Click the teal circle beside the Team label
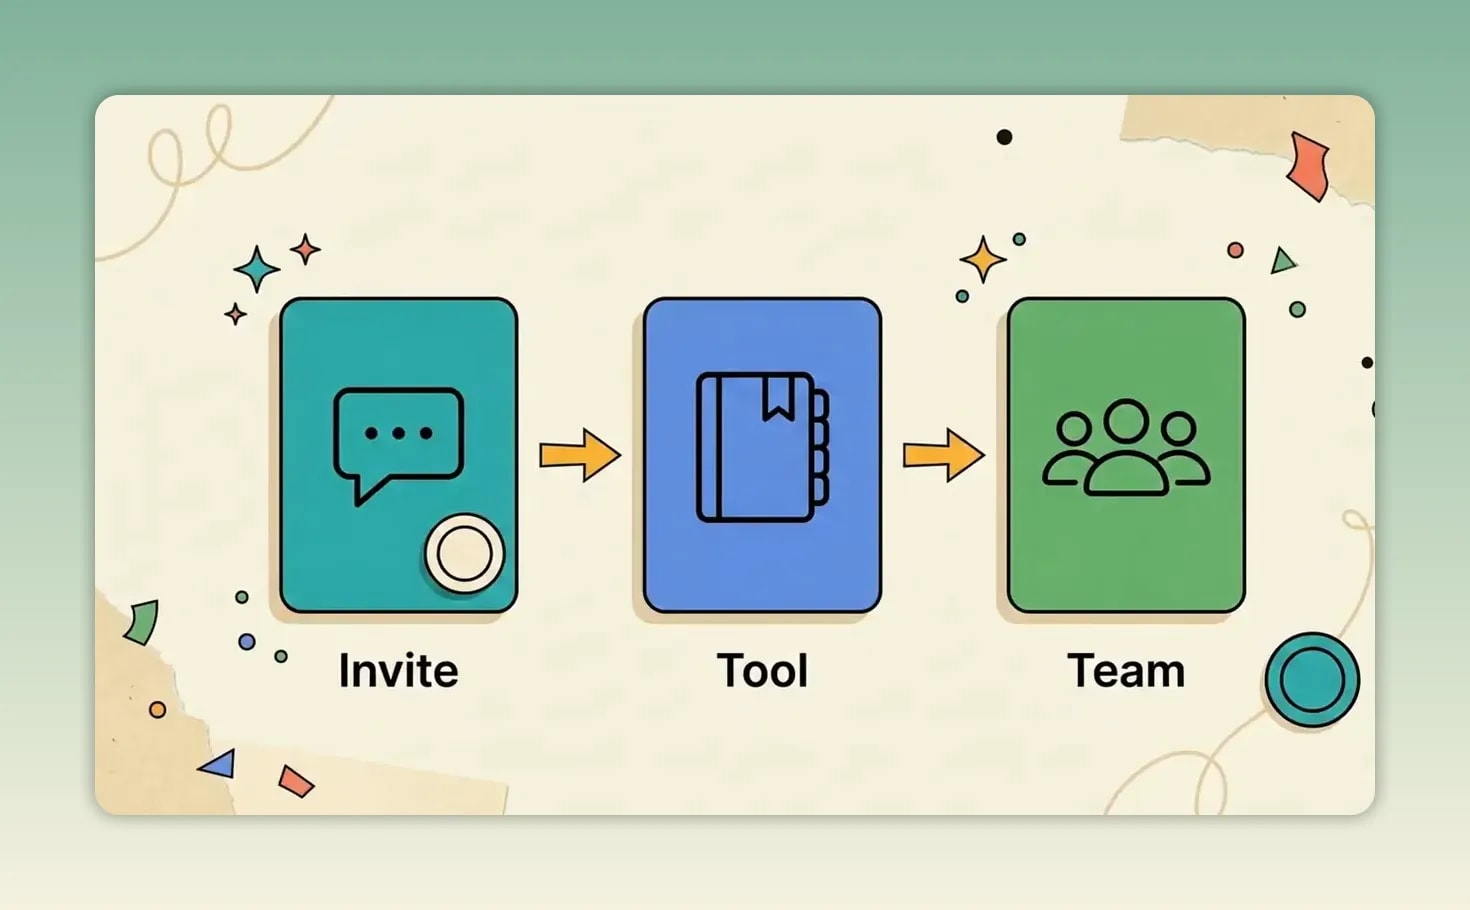The image size is (1470, 910). click(1312, 679)
